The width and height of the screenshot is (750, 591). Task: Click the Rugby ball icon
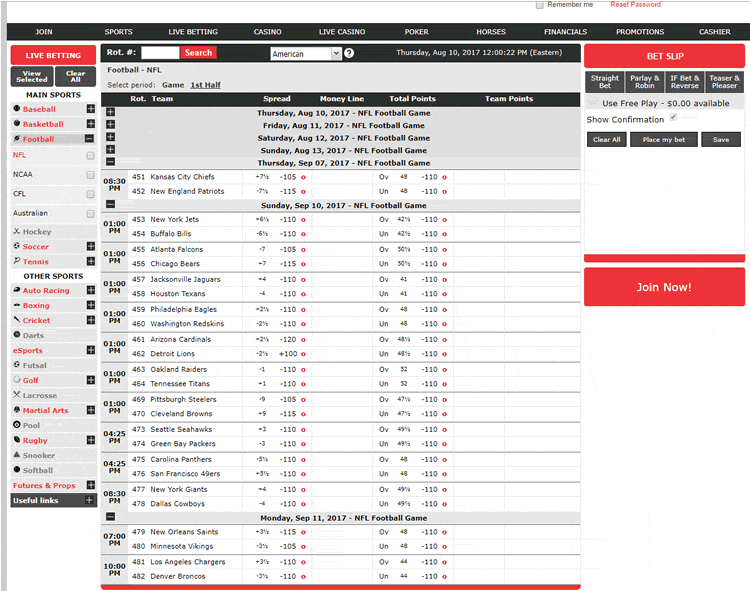coord(17,439)
